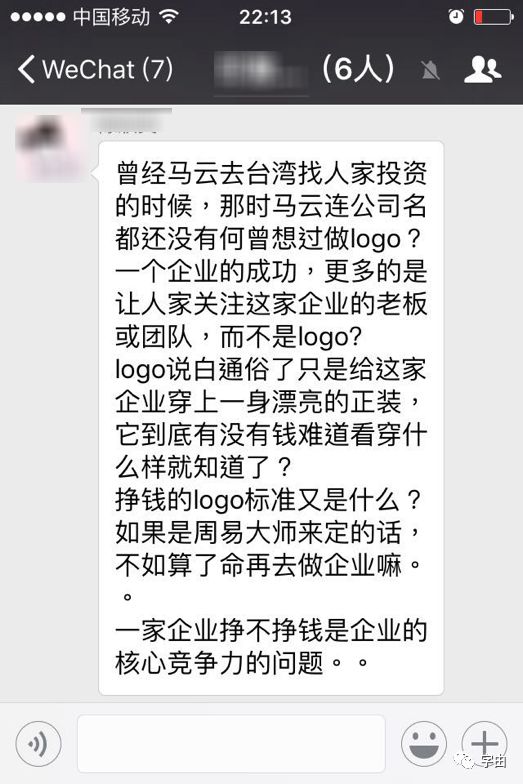
Task: Tap the alarm clock status icon
Action: (456, 17)
